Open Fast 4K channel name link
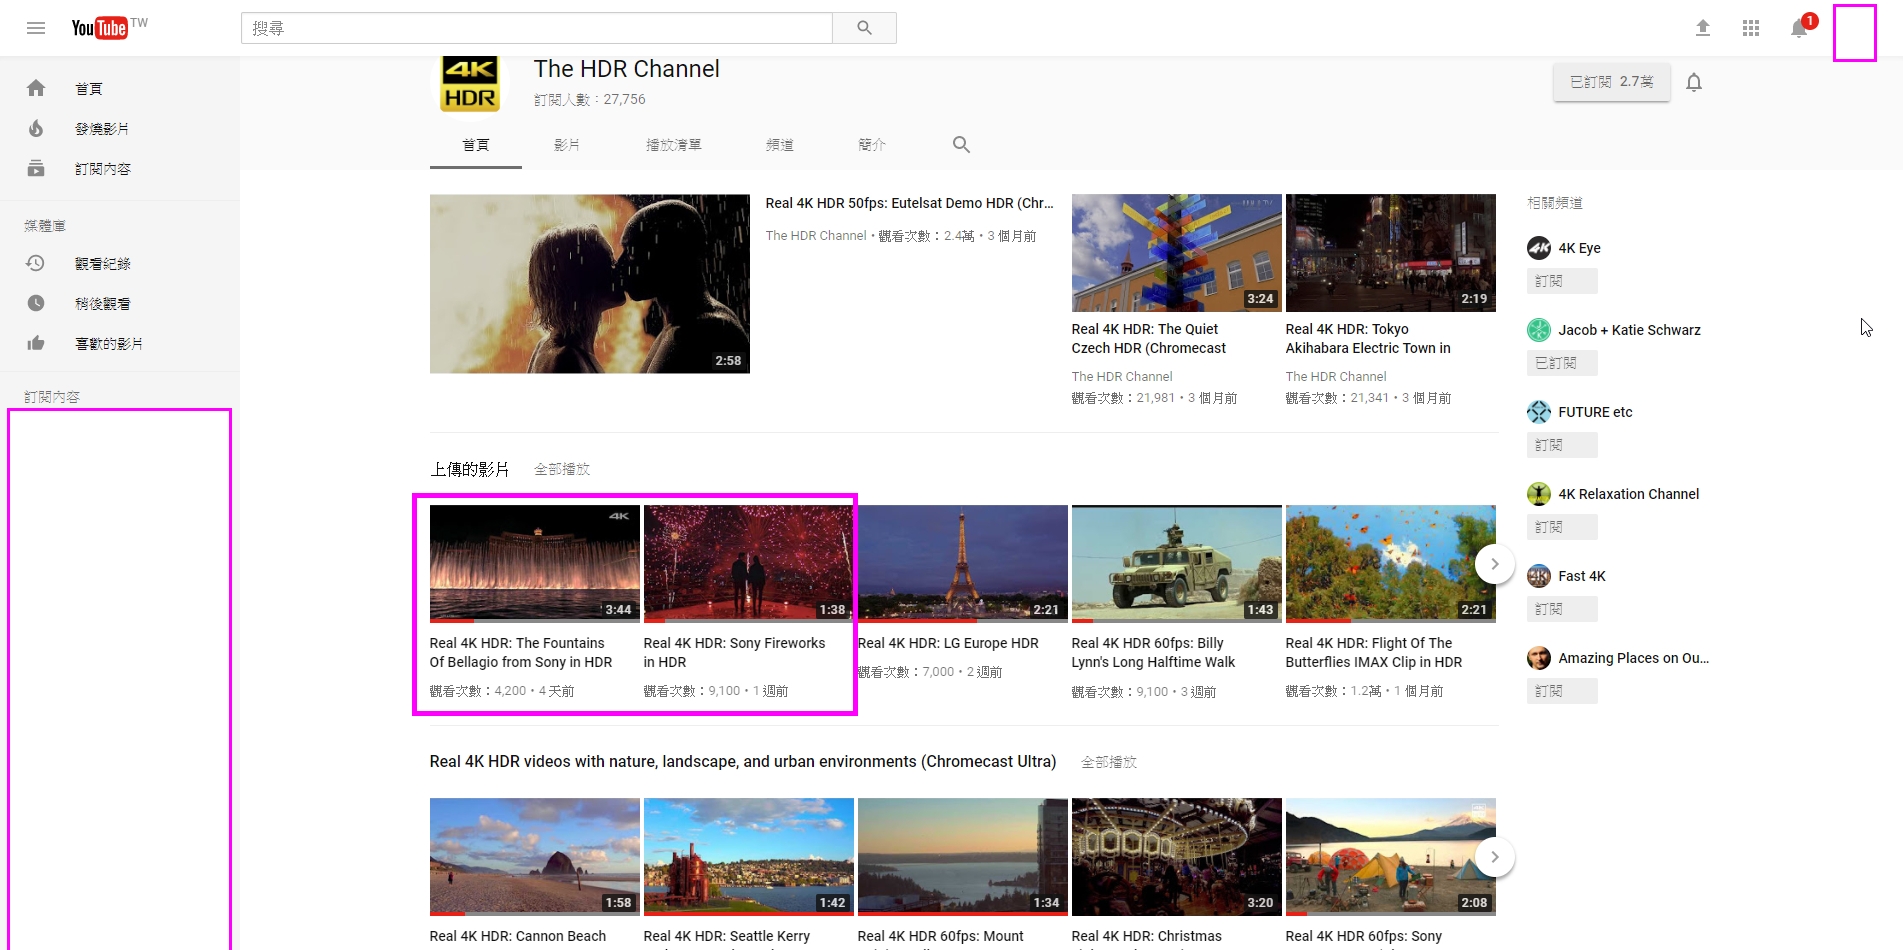Viewport: 1903px width, 950px height. pyautogui.click(x=1582, y=576)
